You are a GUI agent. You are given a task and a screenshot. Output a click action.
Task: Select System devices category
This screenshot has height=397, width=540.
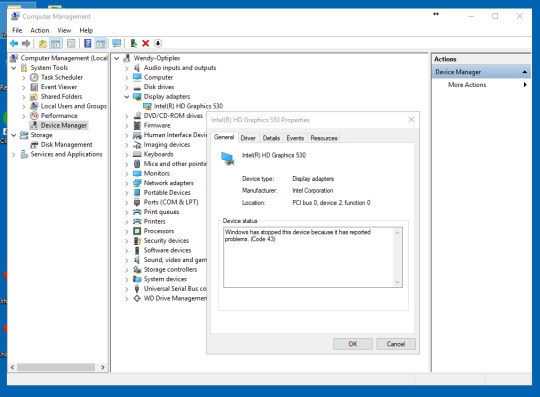(165, 279)
